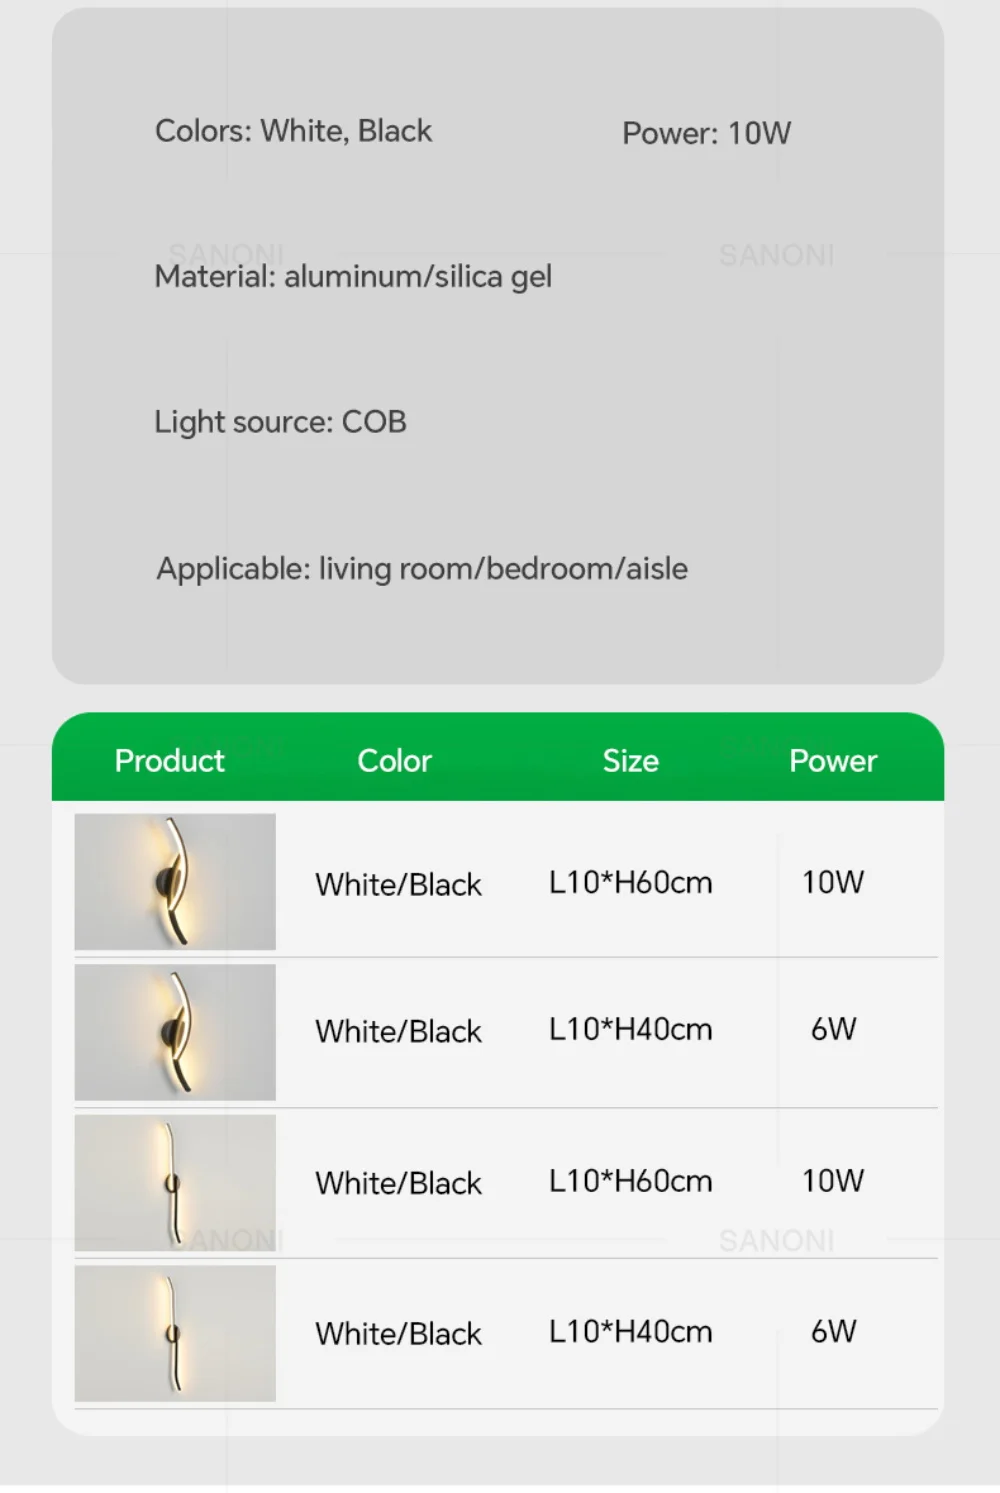The image size is (1000, 1493).
Task: Click the fourth straight wall lamp thumbnail
Action: pyautogui.click(x=175, y=1333)
